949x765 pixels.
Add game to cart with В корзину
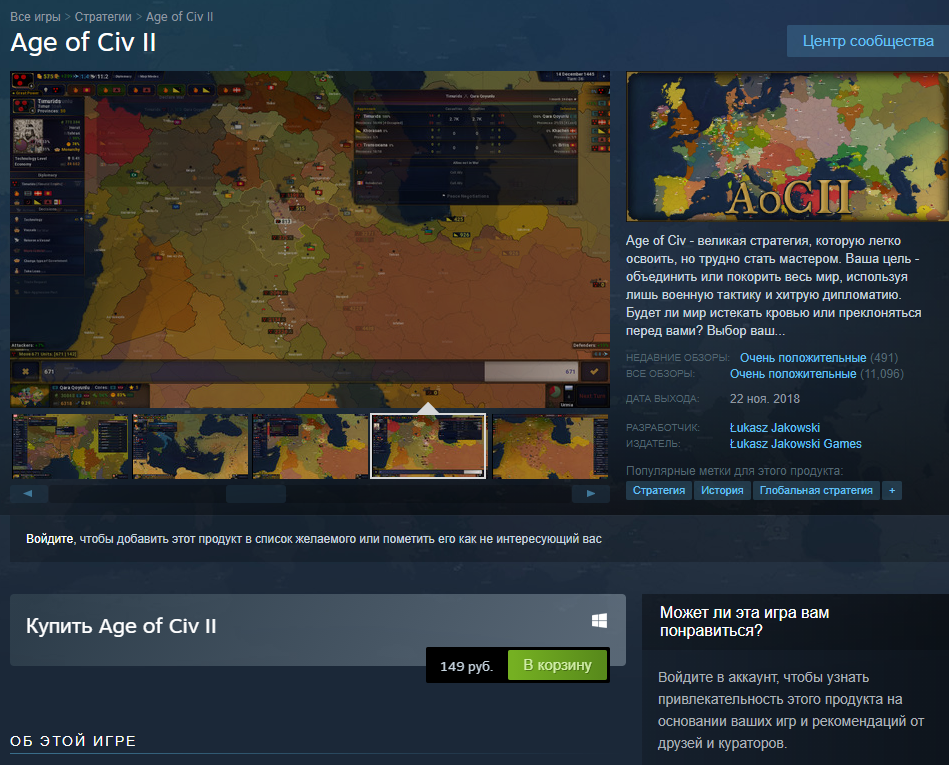(557, 665)
